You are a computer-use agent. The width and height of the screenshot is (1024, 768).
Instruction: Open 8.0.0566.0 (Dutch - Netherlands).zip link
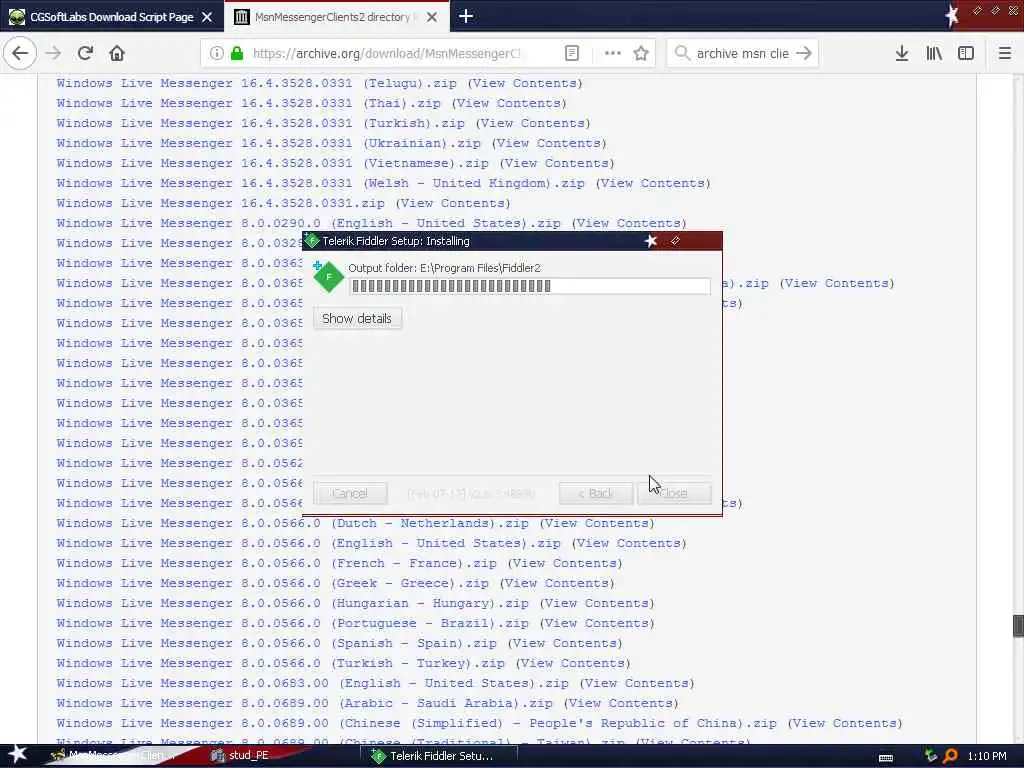pos(293,523)
